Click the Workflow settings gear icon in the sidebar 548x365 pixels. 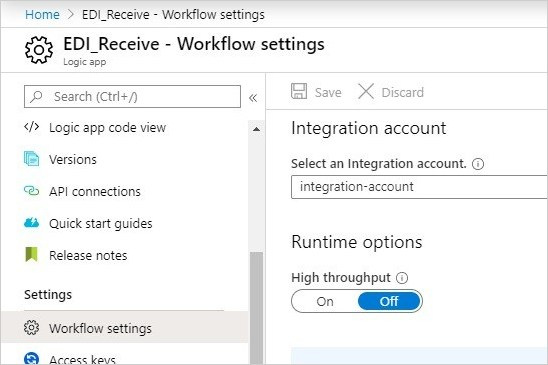(31, 328)
